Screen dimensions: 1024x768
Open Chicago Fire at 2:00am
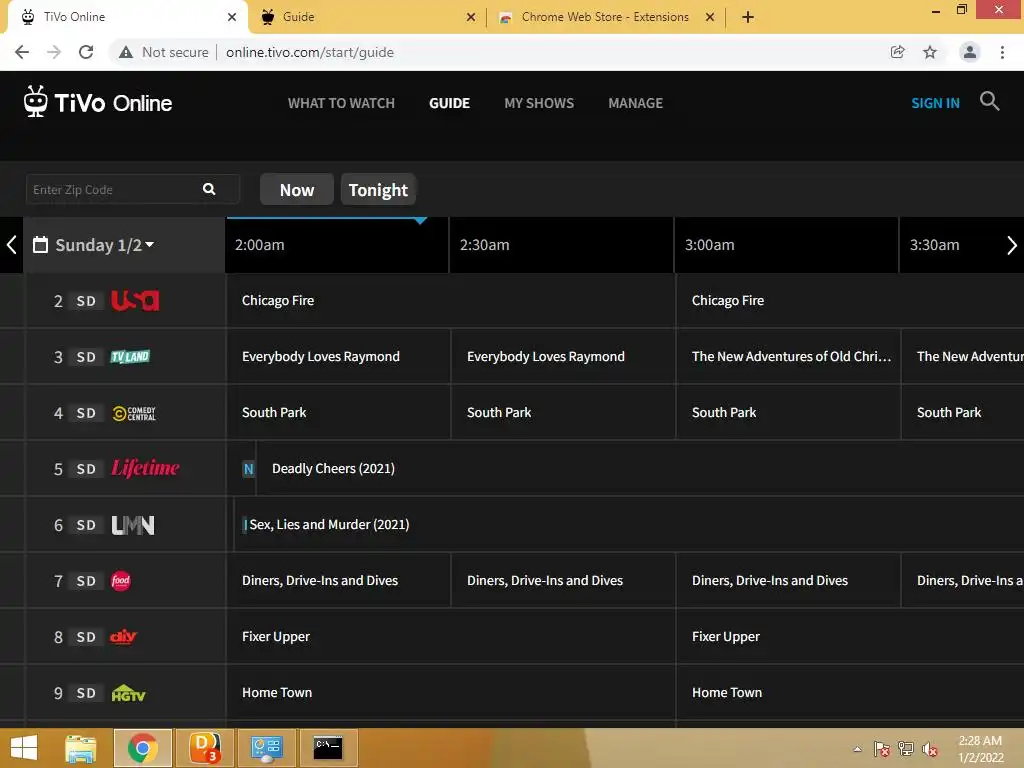451,300
